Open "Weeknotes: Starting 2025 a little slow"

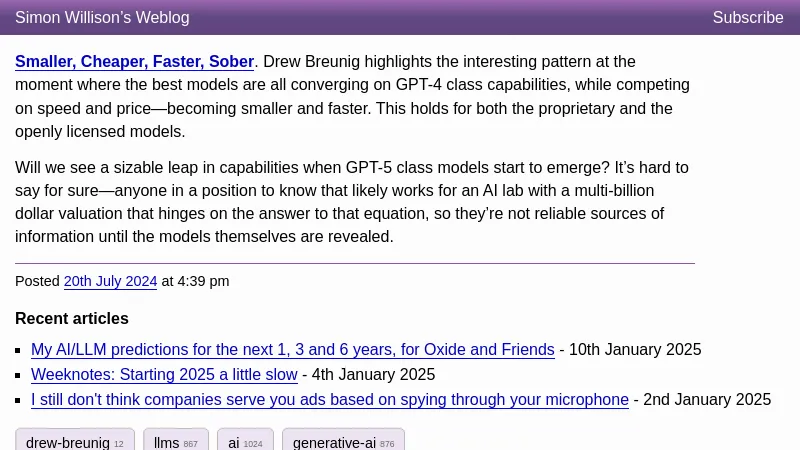pyautogui.click(x=164, y=375)
